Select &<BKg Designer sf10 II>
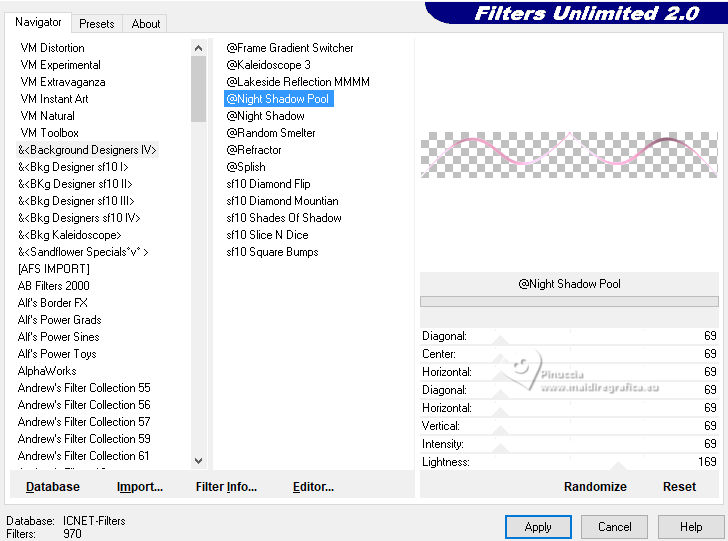The height and width of the screenshot is (541, 728). 75,184
